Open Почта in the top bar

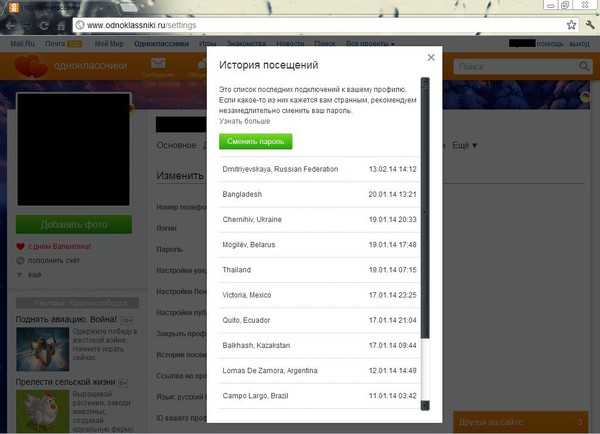(55, 44)
